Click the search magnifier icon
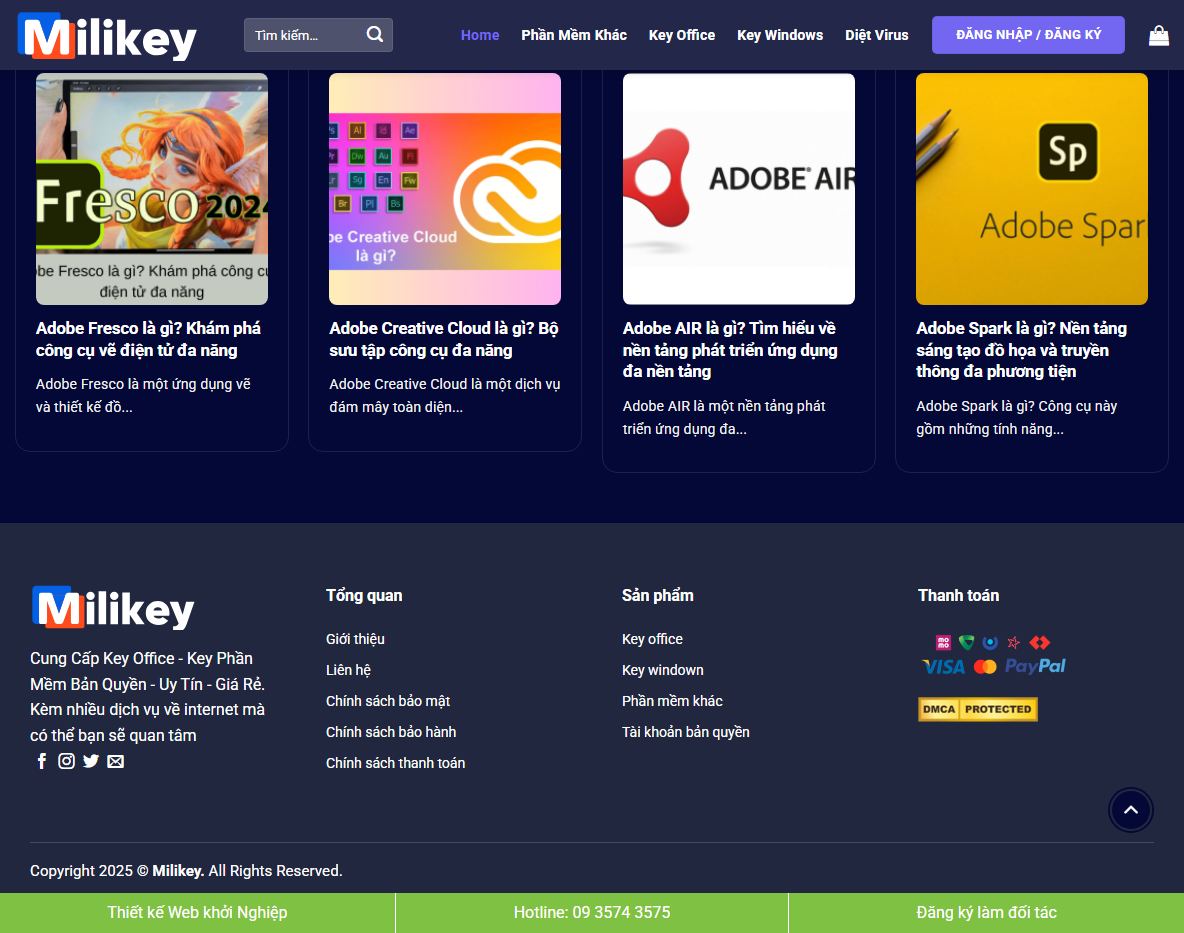This screenshot has height=933, width=1184. (374, 34)
